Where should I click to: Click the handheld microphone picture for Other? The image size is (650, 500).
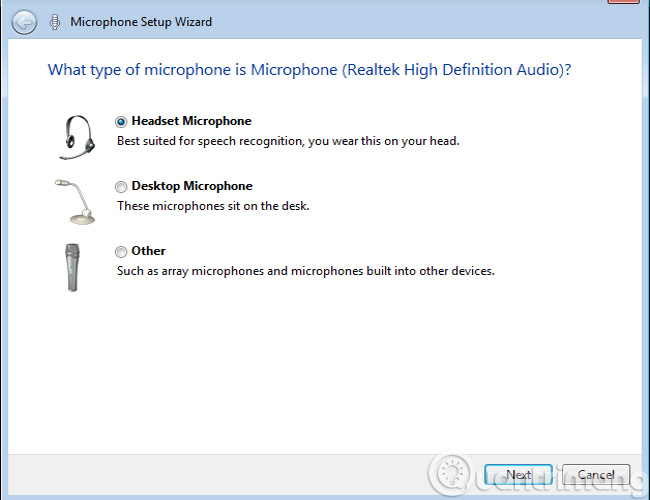coord(73,267)
